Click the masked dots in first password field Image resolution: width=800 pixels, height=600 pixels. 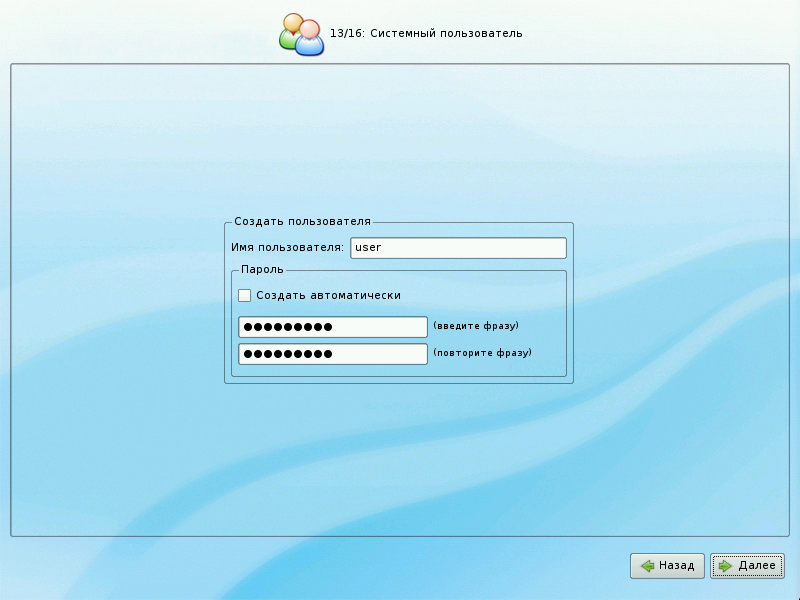point(288,327)
